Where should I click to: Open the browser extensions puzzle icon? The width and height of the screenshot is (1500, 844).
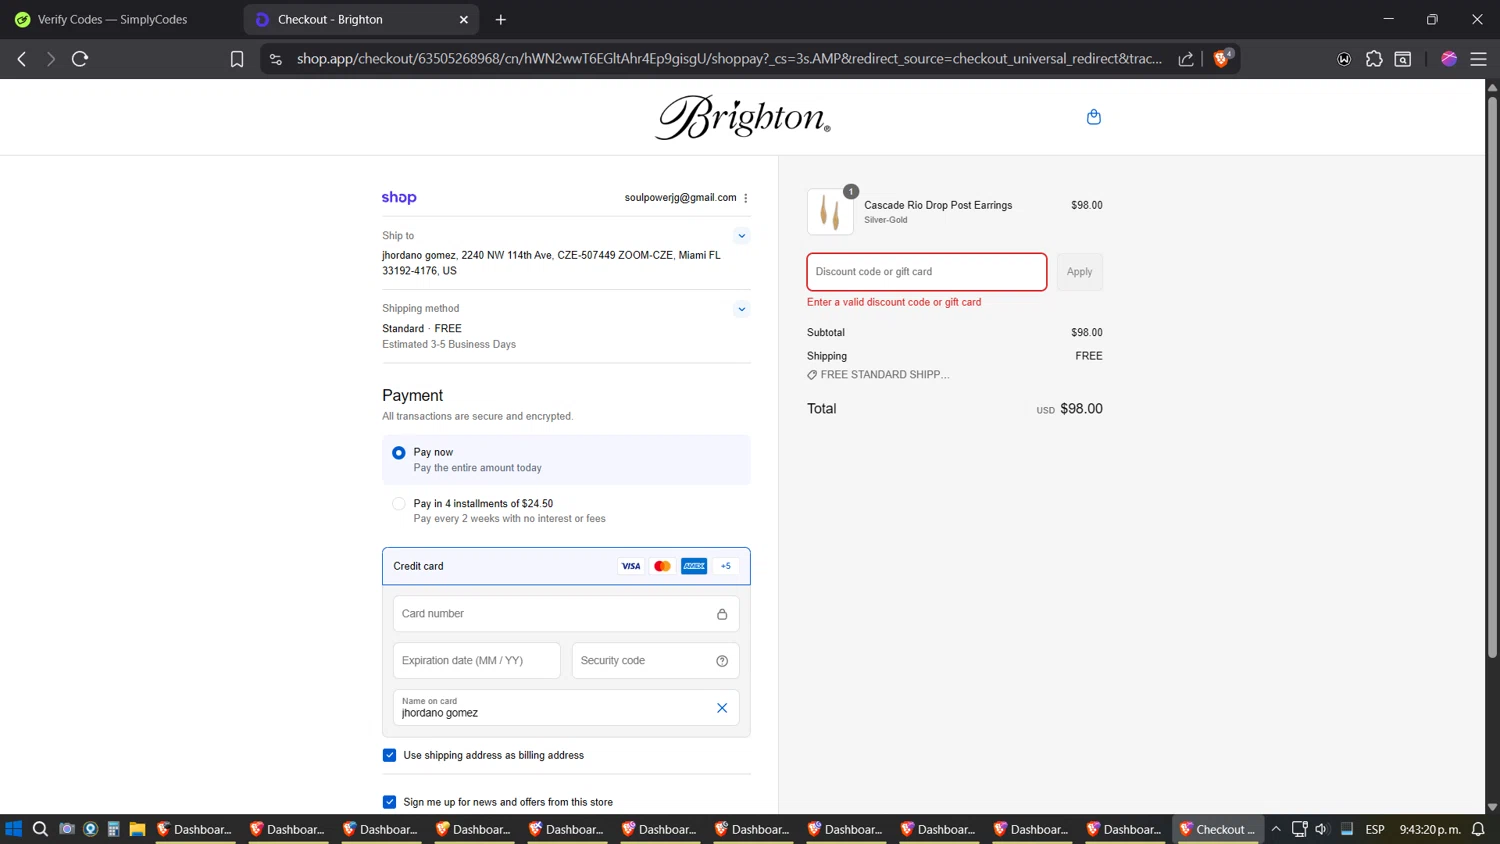1373,59
